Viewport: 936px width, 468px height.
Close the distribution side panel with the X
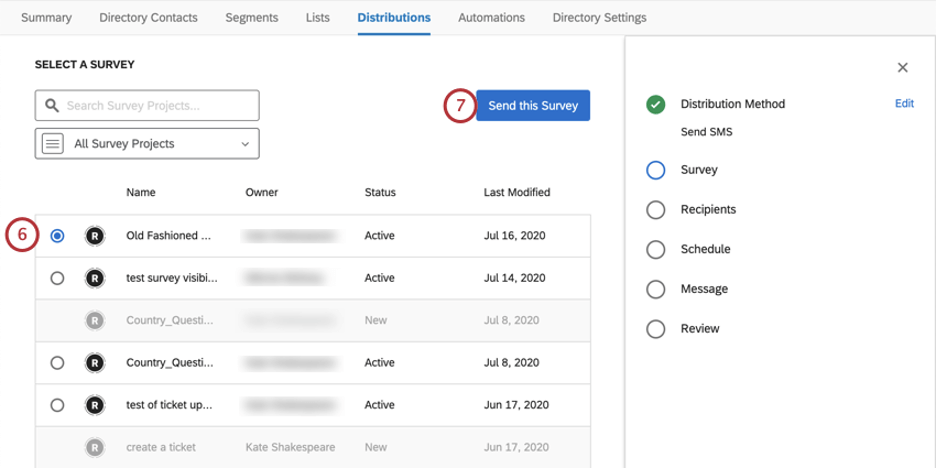(902, 68)
